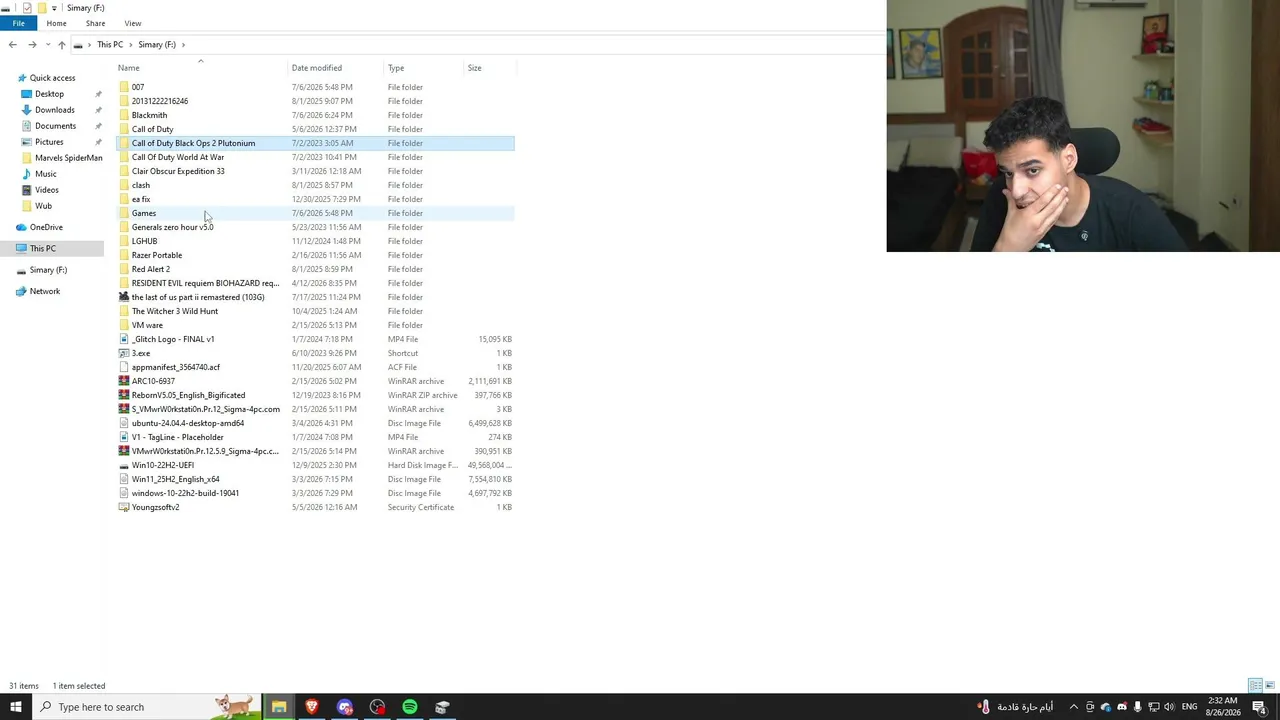Switch to the Home ribbon tab
The width and height of the screenshot is (1280, 720).
(56, 23)
